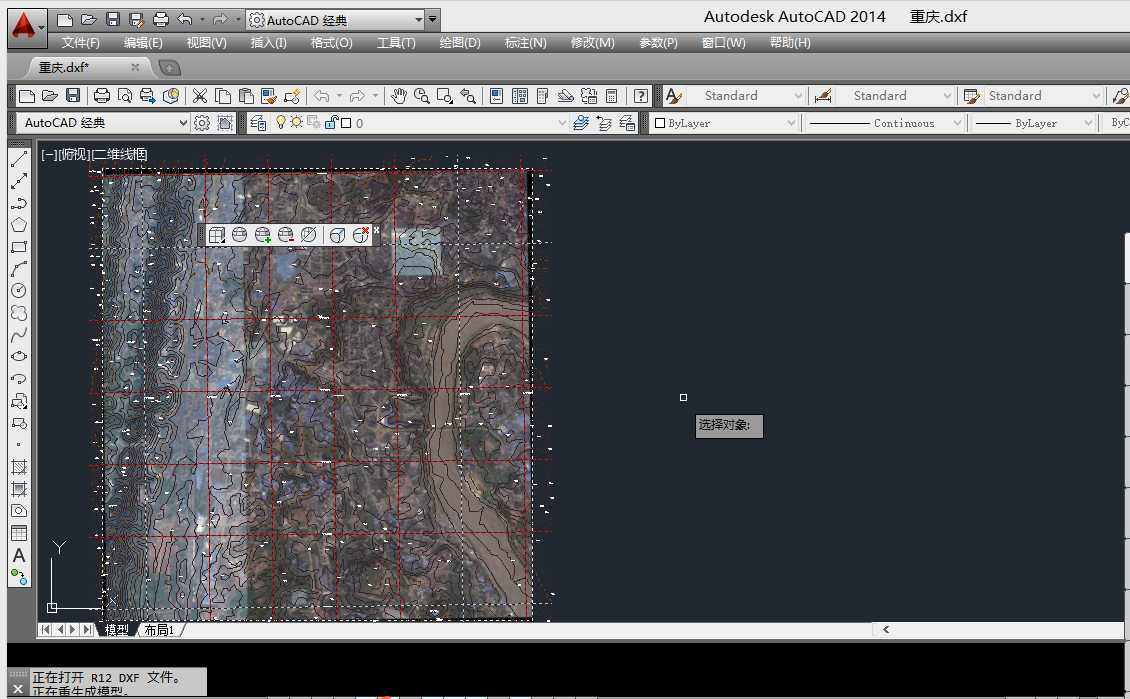Open the Layer Properties Manager icon
1130x699 pixels.
click(x=258, y=123)
